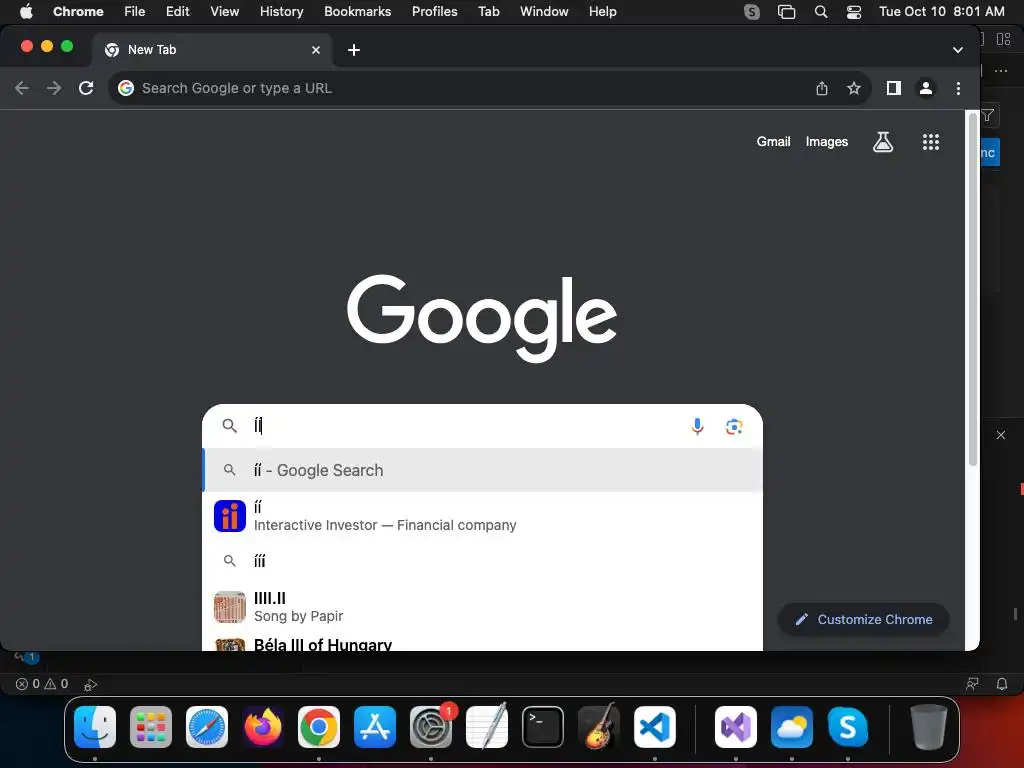Open System Settings from the Dock
The height and width of the screenshot is (768, 1024).
tap(431, 727)
